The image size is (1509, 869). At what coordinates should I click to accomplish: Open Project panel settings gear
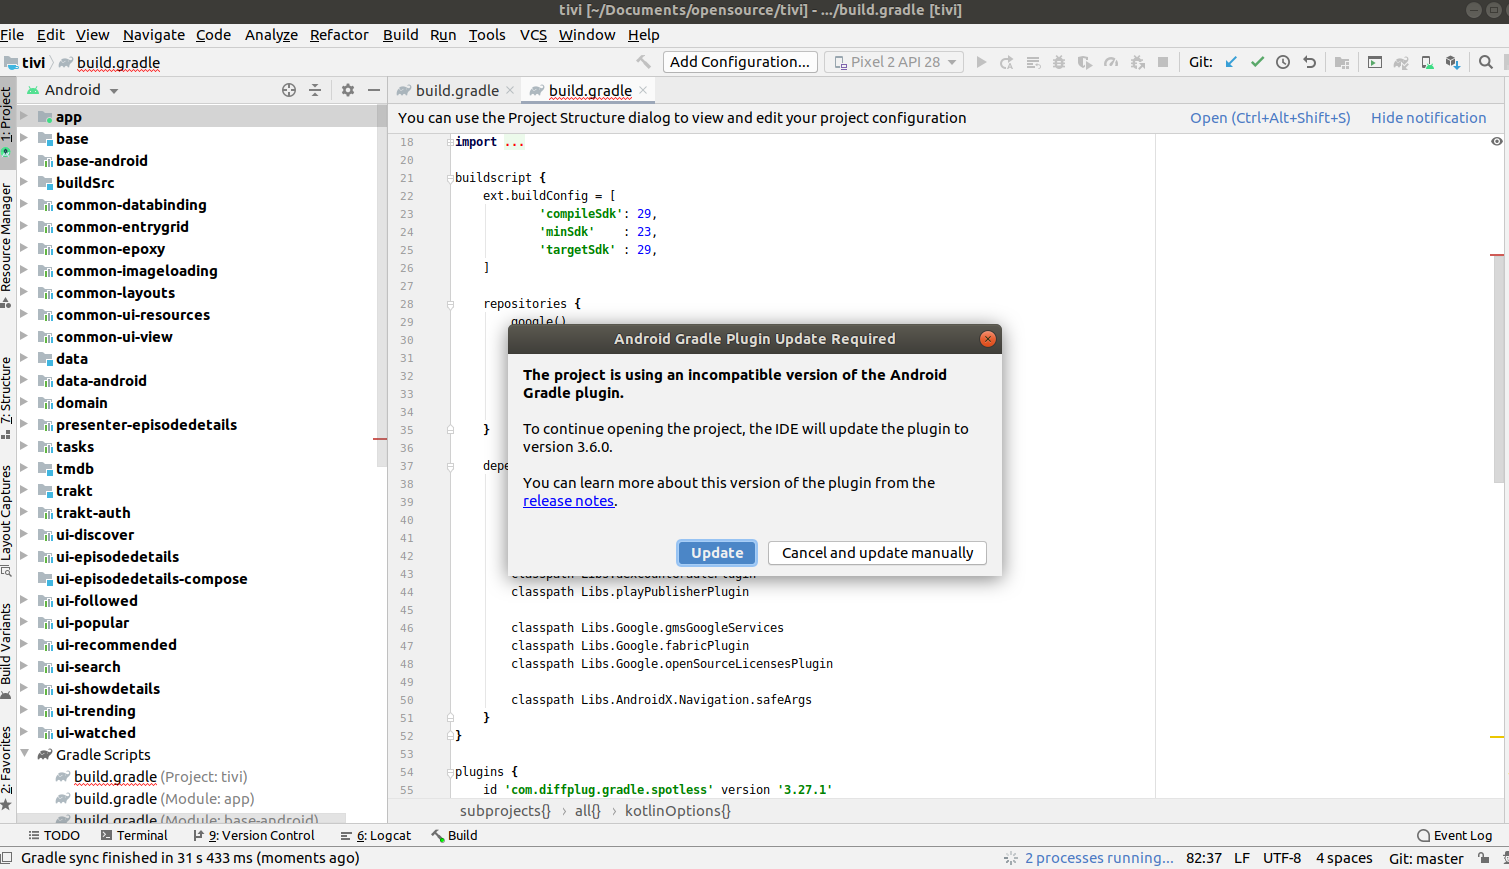tap(346, 90)
